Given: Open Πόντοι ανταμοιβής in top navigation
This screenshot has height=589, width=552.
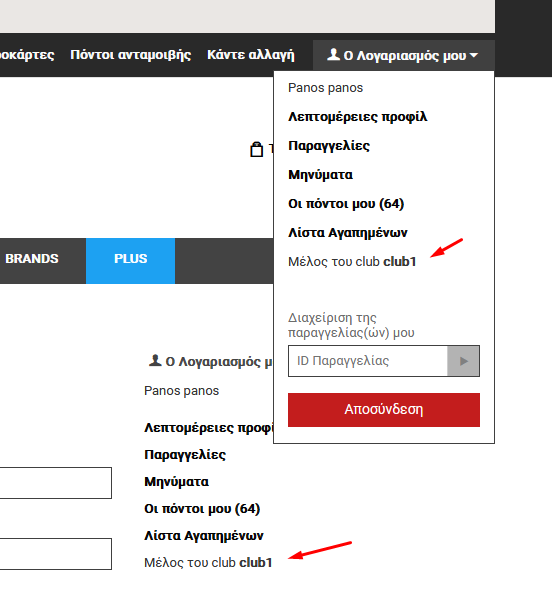Looking at the screenshot, I should tap(131, 55).
